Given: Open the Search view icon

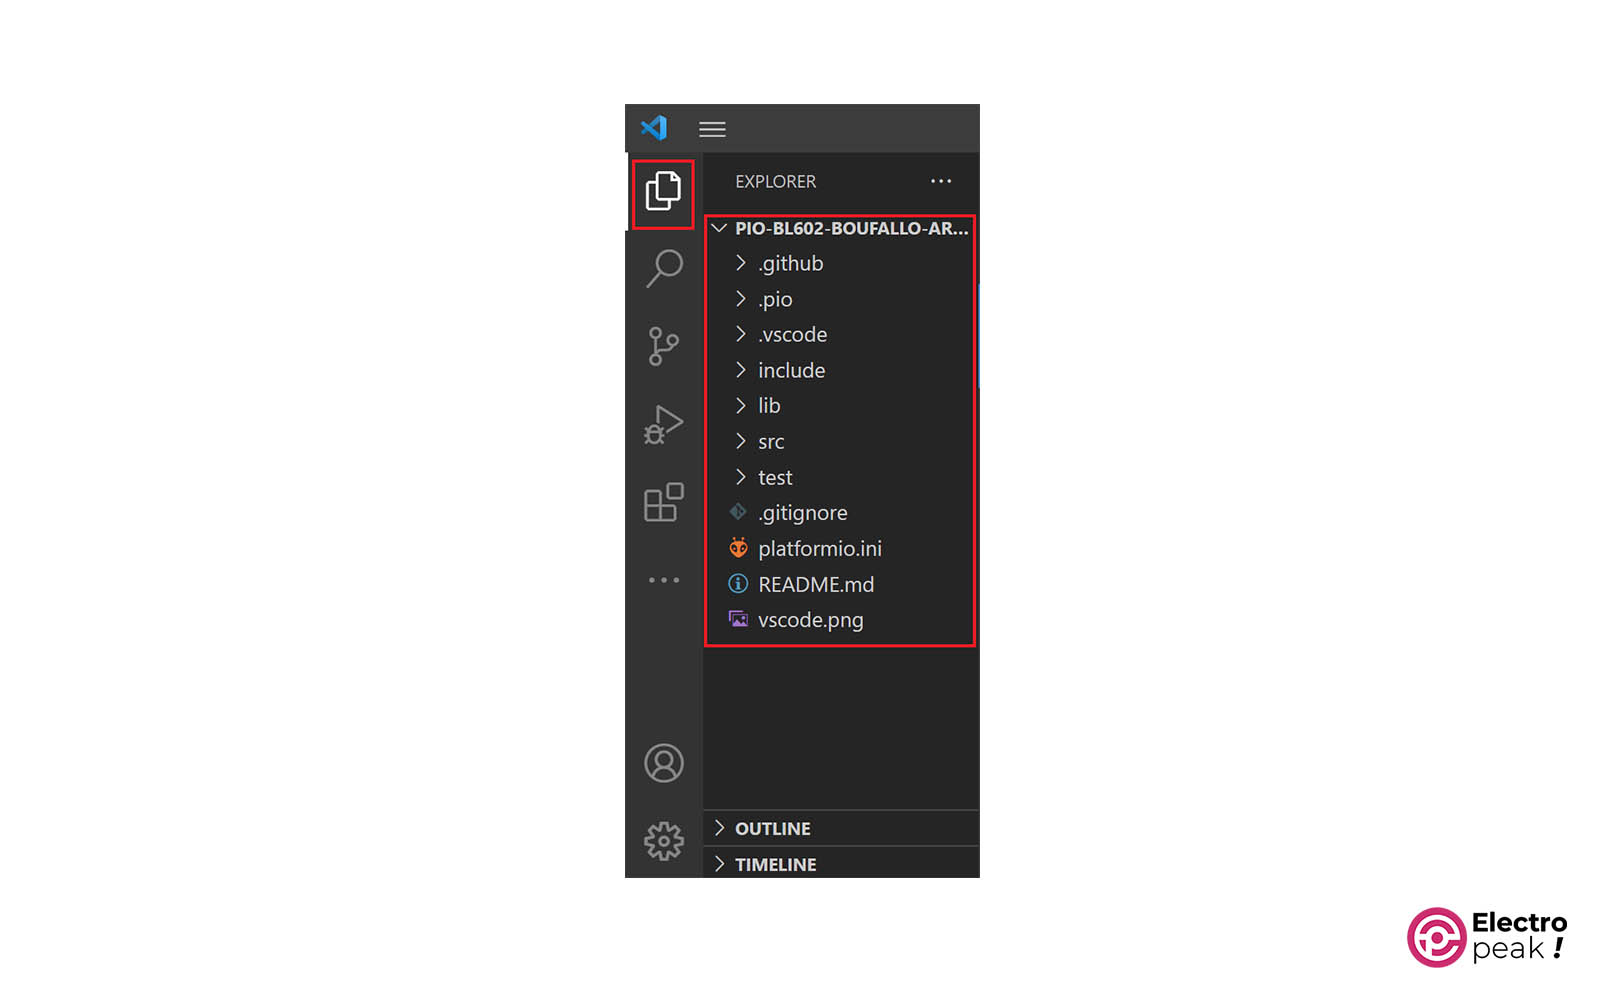Looking at the screenshot, I should pos(664,268).
